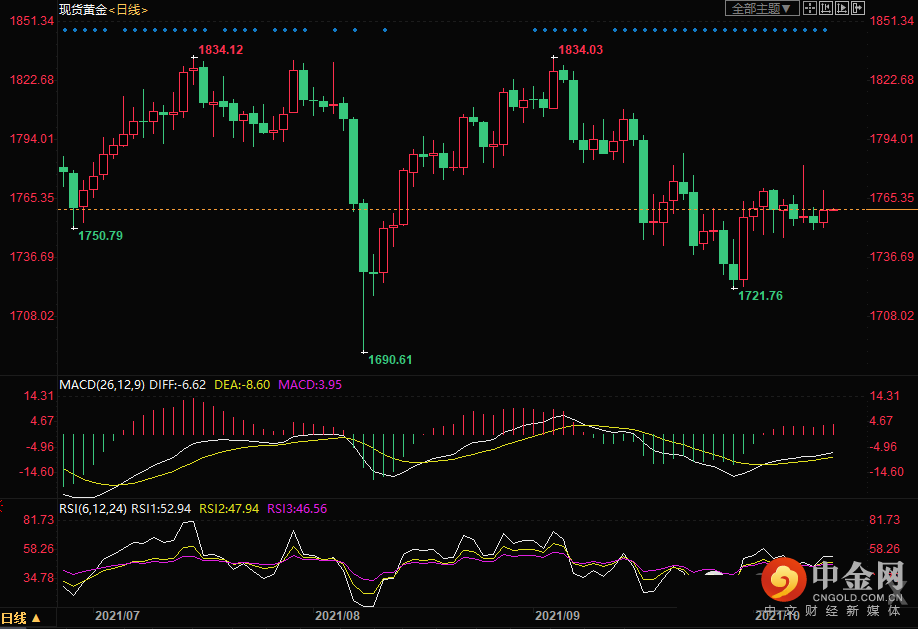
Task: Click the axis play-forward chart icon
Action: [x=842, y=8]
